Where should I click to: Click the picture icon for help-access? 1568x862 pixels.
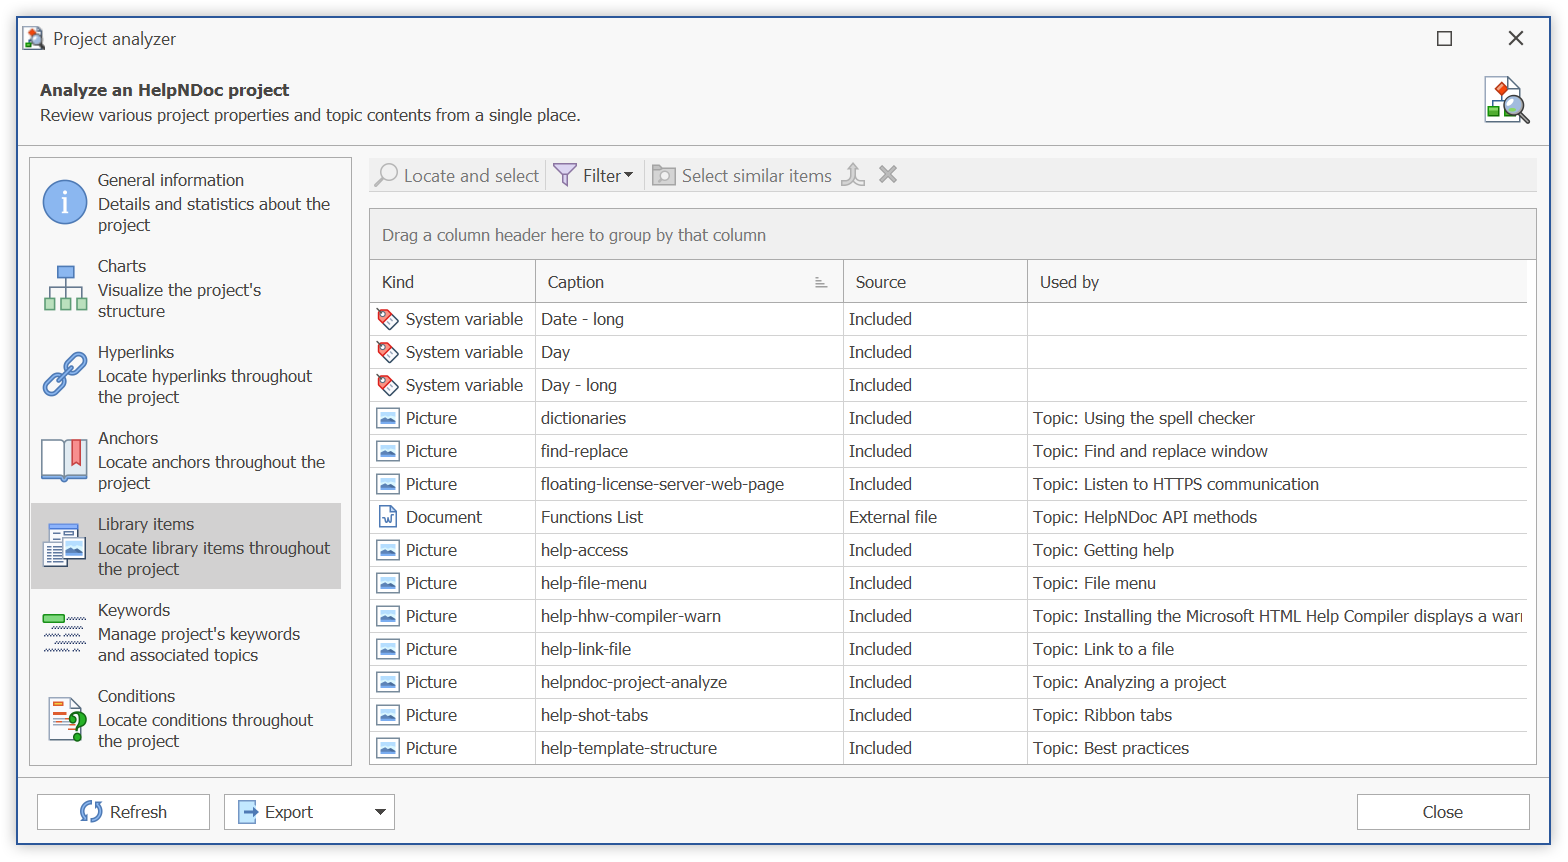388,550
